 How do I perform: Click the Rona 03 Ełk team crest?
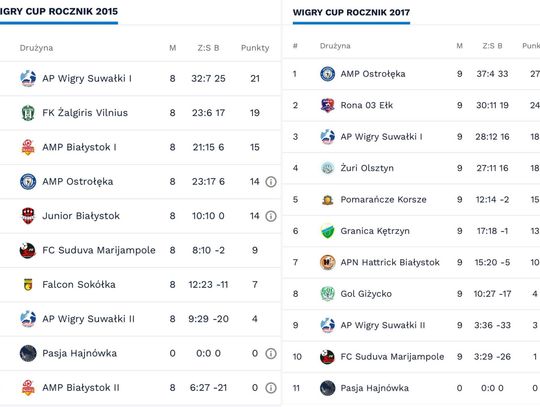328,105
